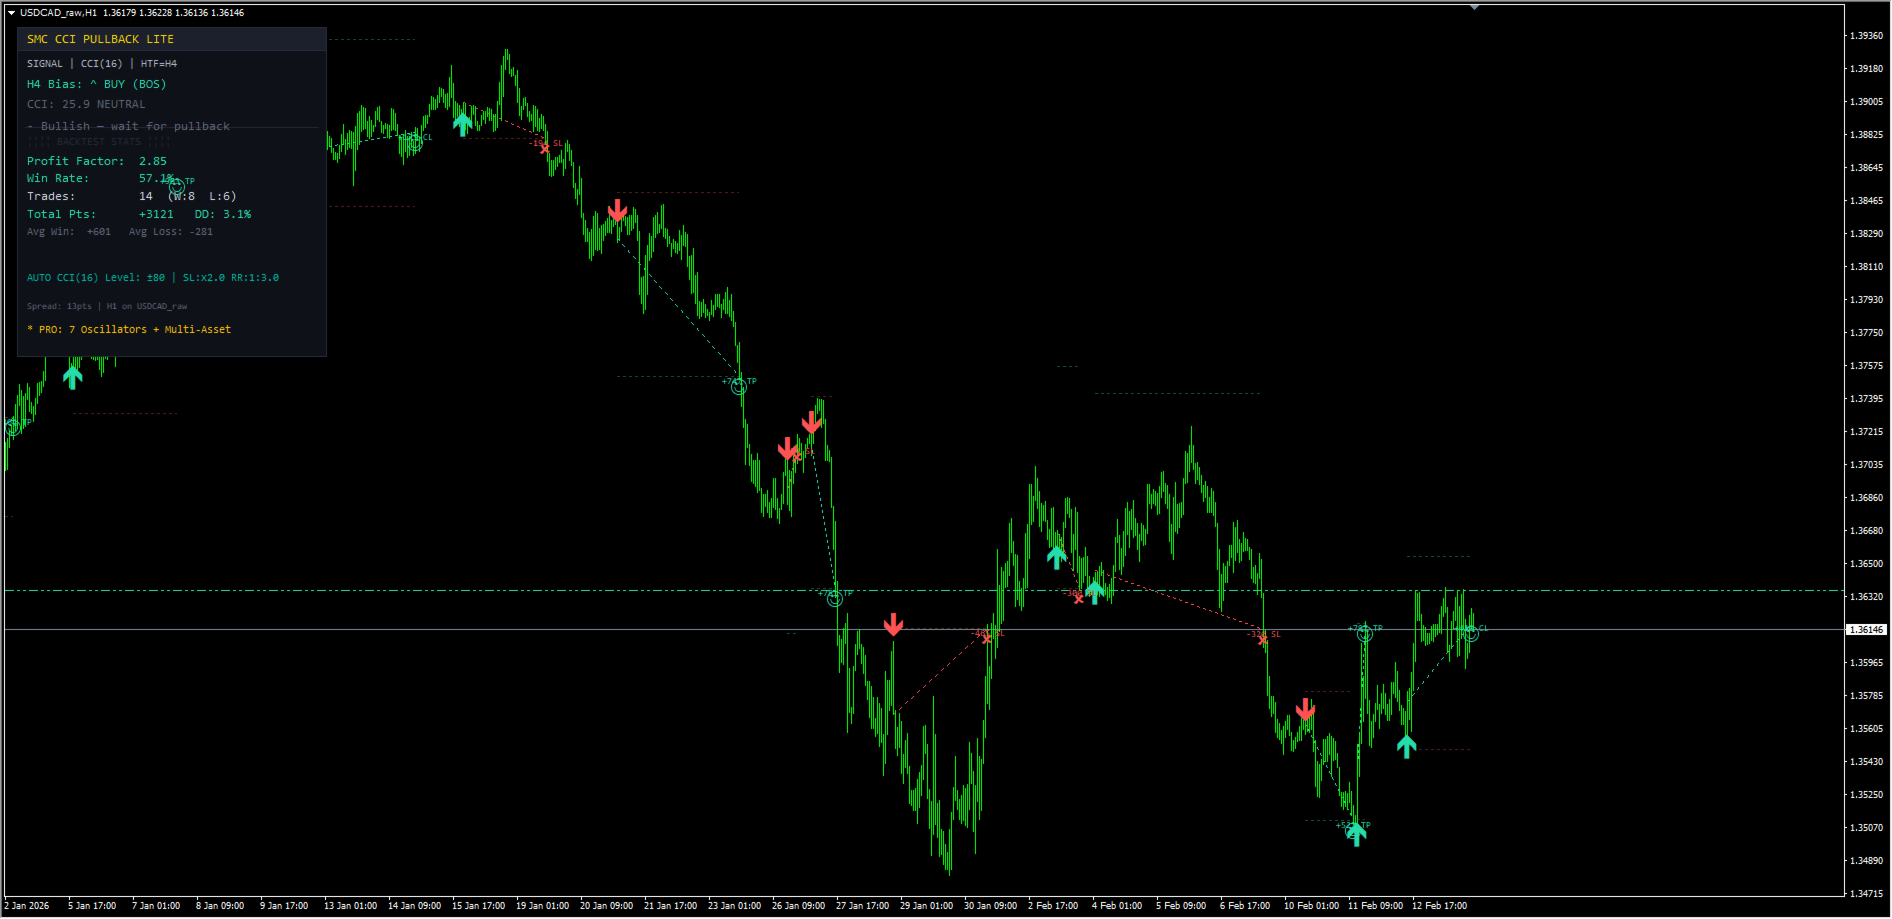Click the 1.37395 level on price scale
This screenshot has height=919, width=1892.
(1866, 399)
